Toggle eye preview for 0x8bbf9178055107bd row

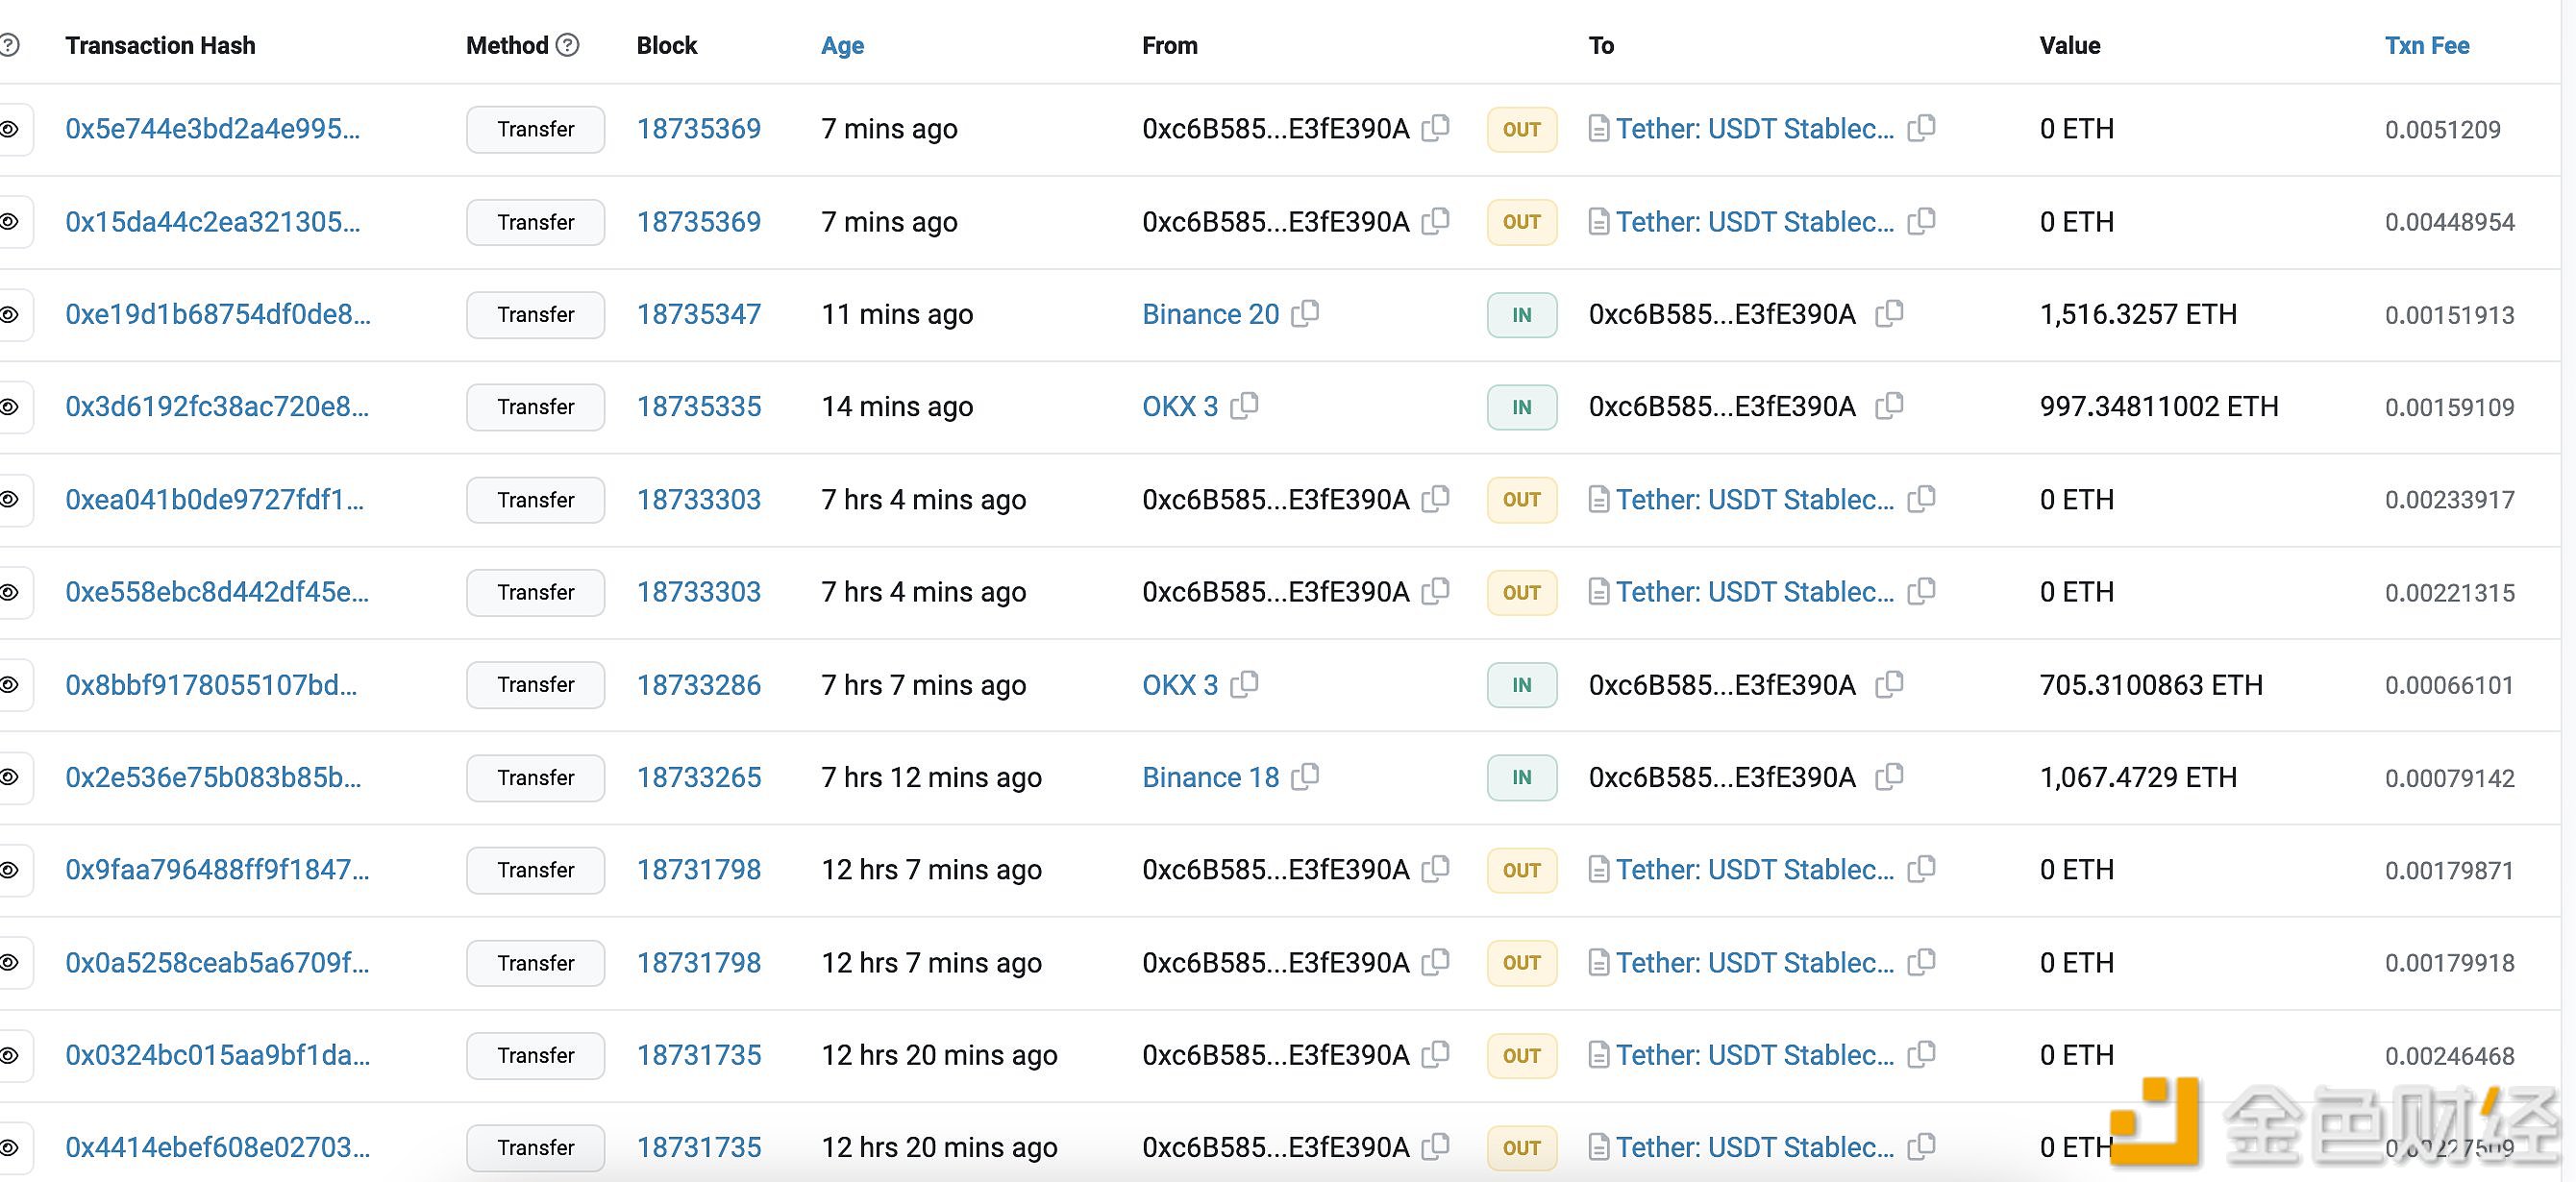click(10, 685)
